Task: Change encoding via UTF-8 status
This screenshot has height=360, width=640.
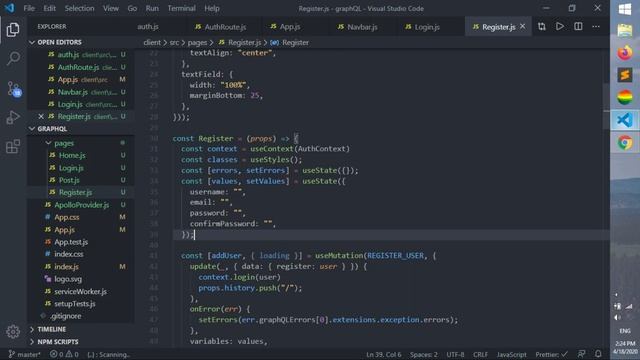Action: (455, 354)
